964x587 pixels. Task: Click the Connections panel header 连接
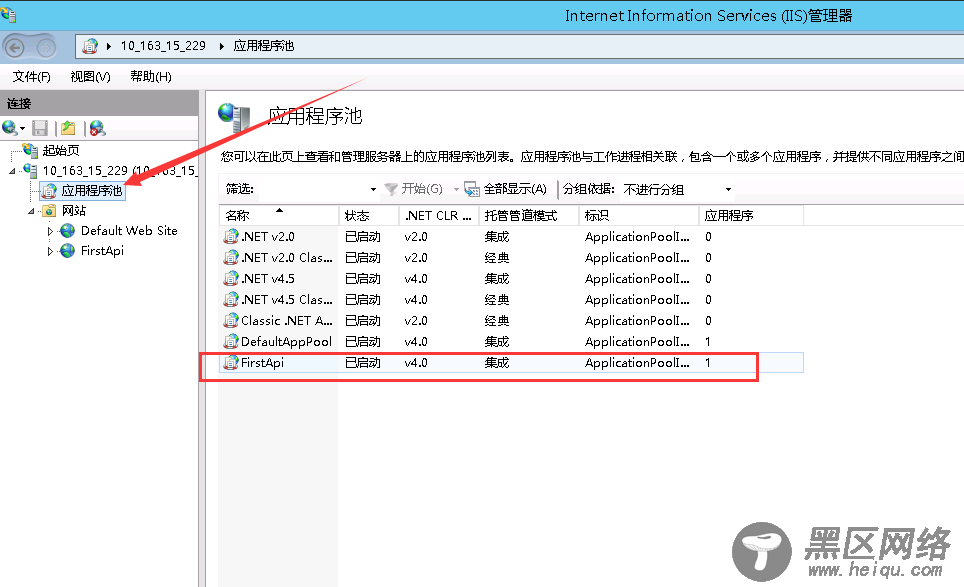coord(19,103)
